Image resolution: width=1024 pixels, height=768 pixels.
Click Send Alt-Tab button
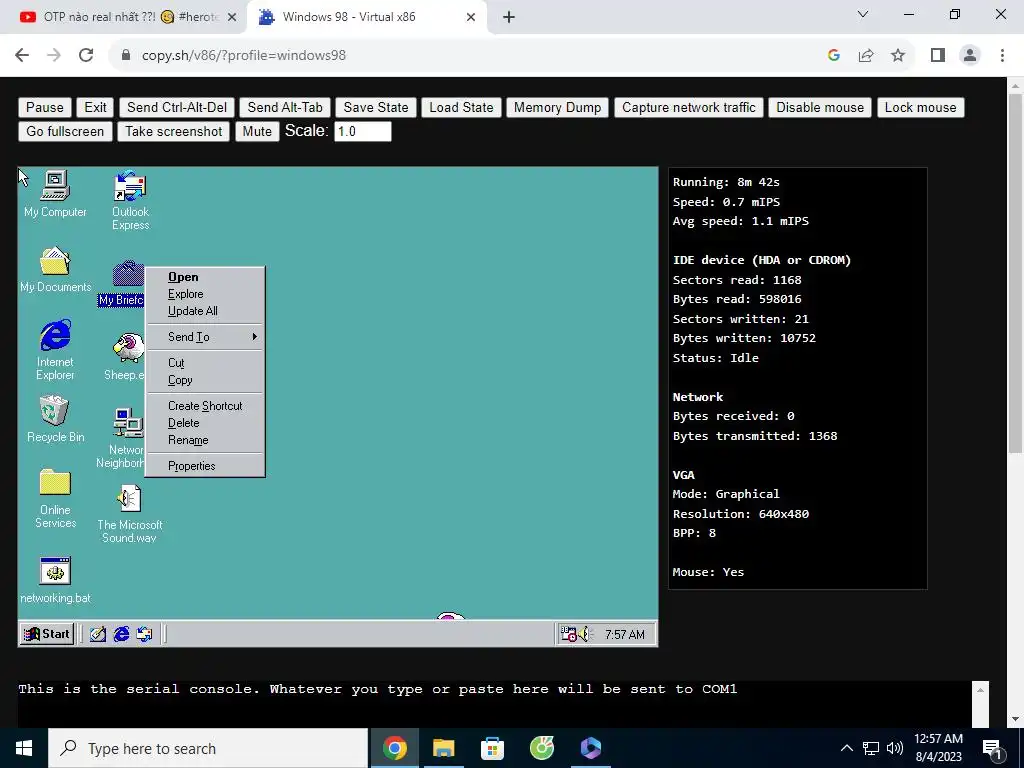tap(285, 108)
